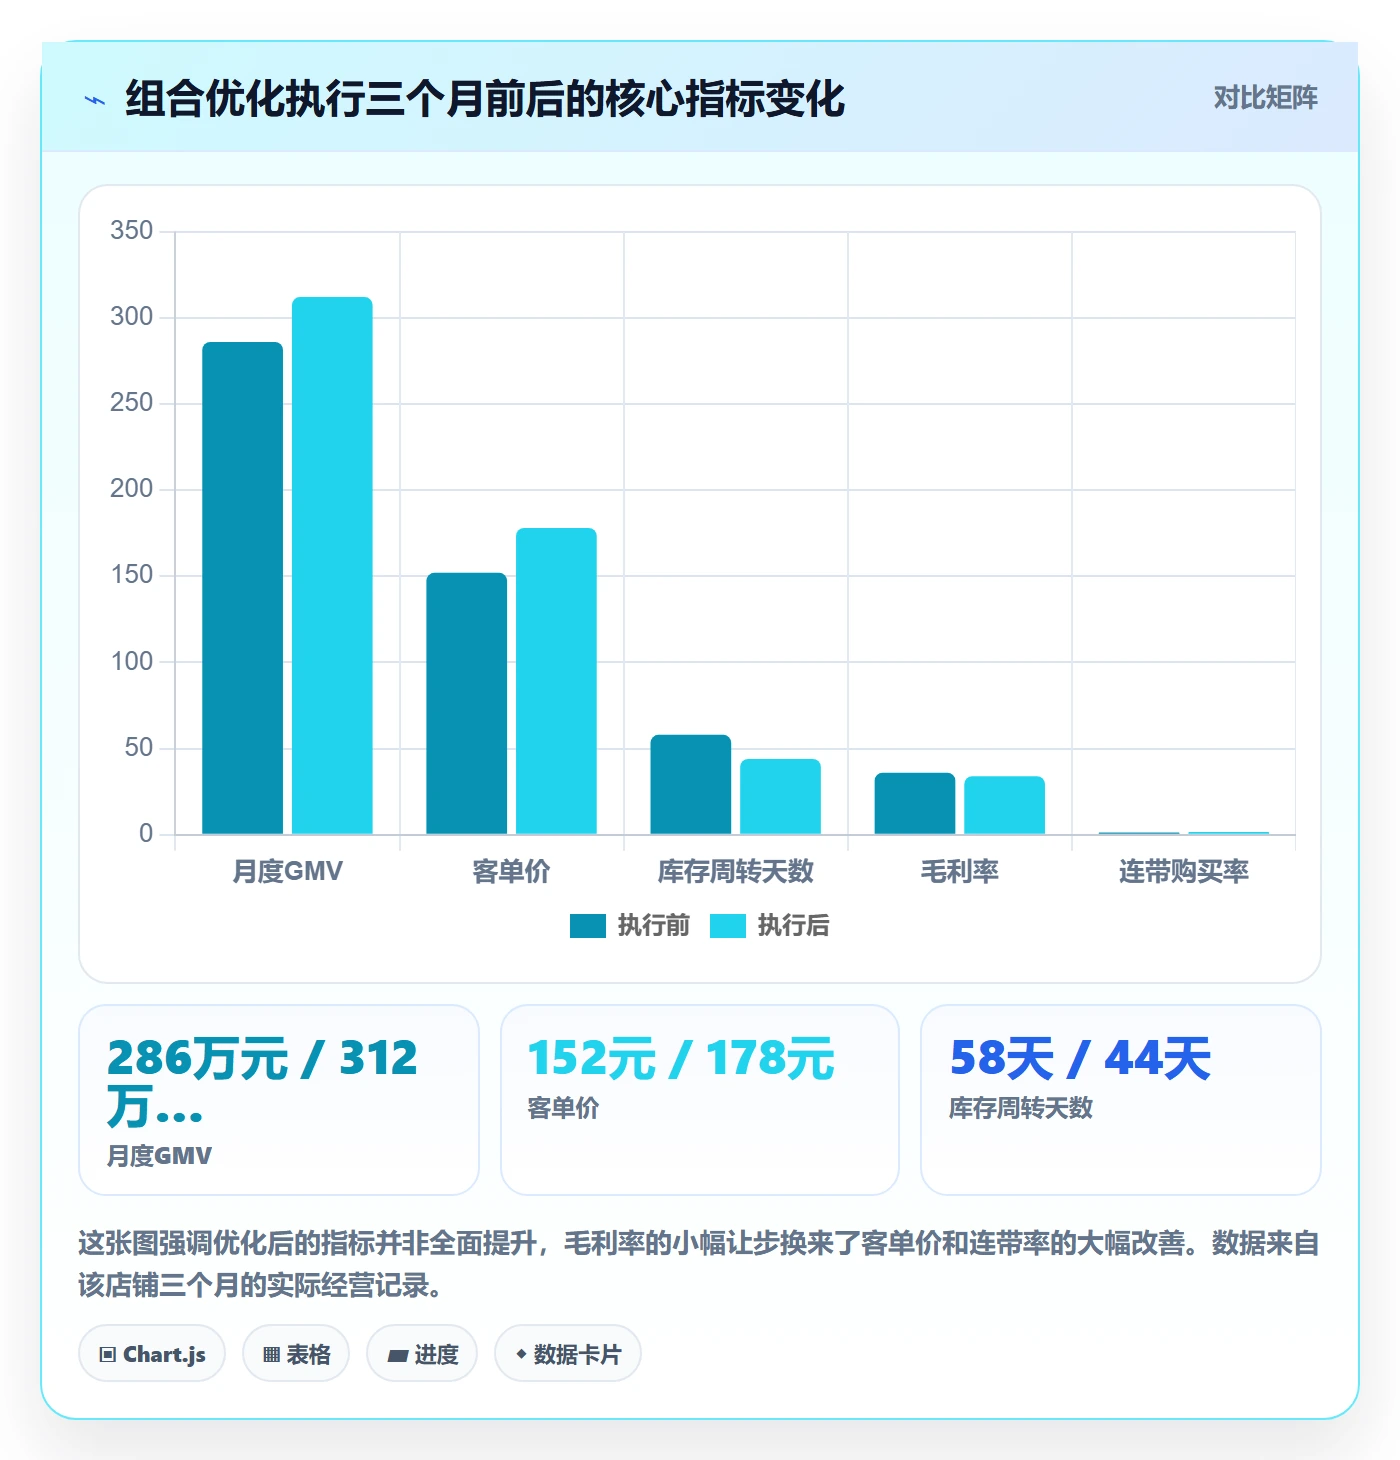Click the 库存周转天数 执行前 bar
This screenshot has height=1460, width=1400.
tap(691, 784)
